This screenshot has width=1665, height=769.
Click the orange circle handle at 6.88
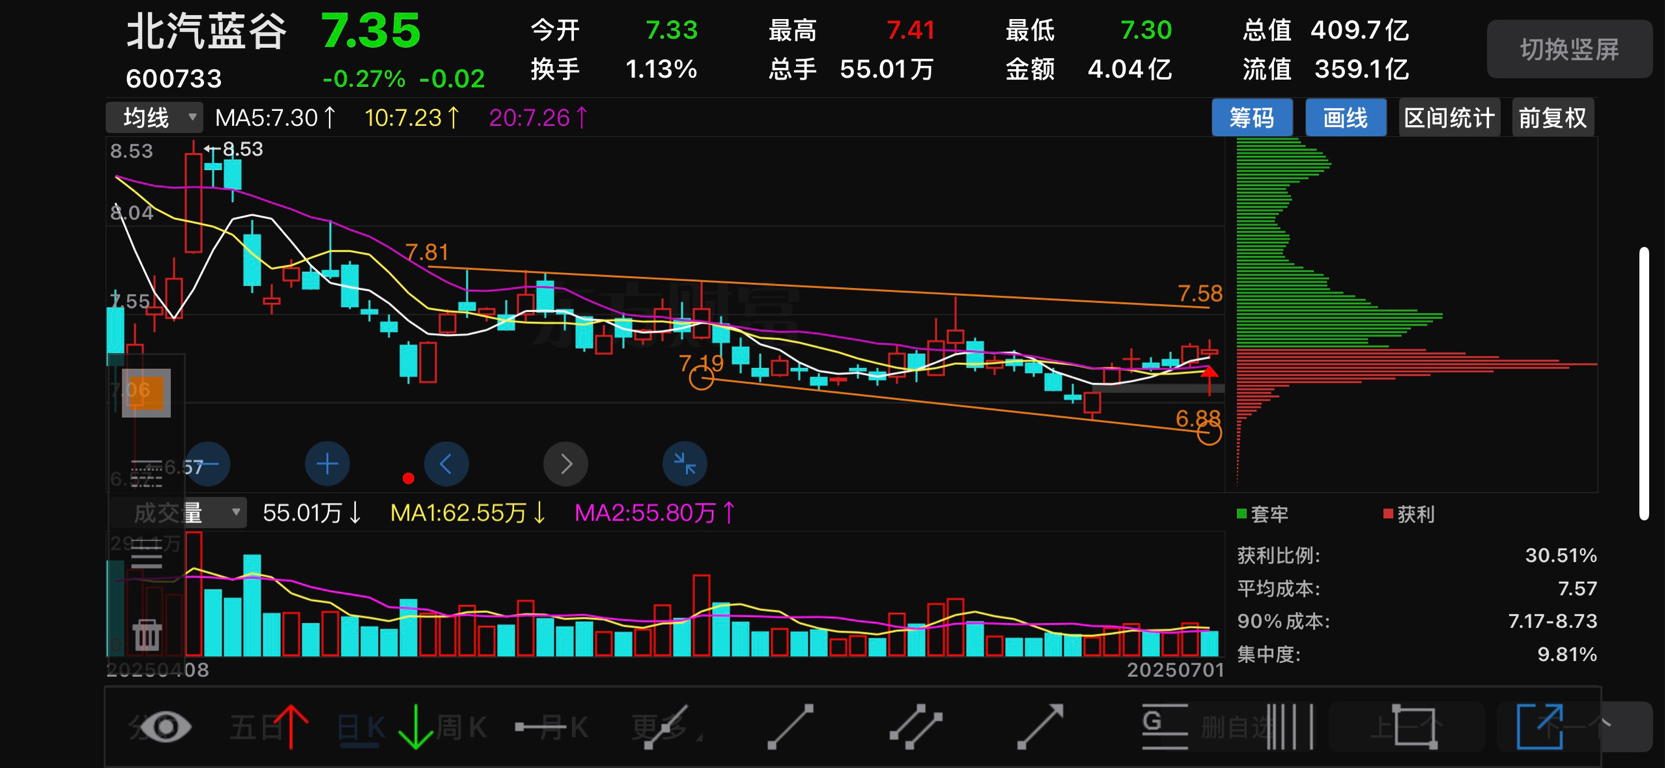pos(1210,433)
